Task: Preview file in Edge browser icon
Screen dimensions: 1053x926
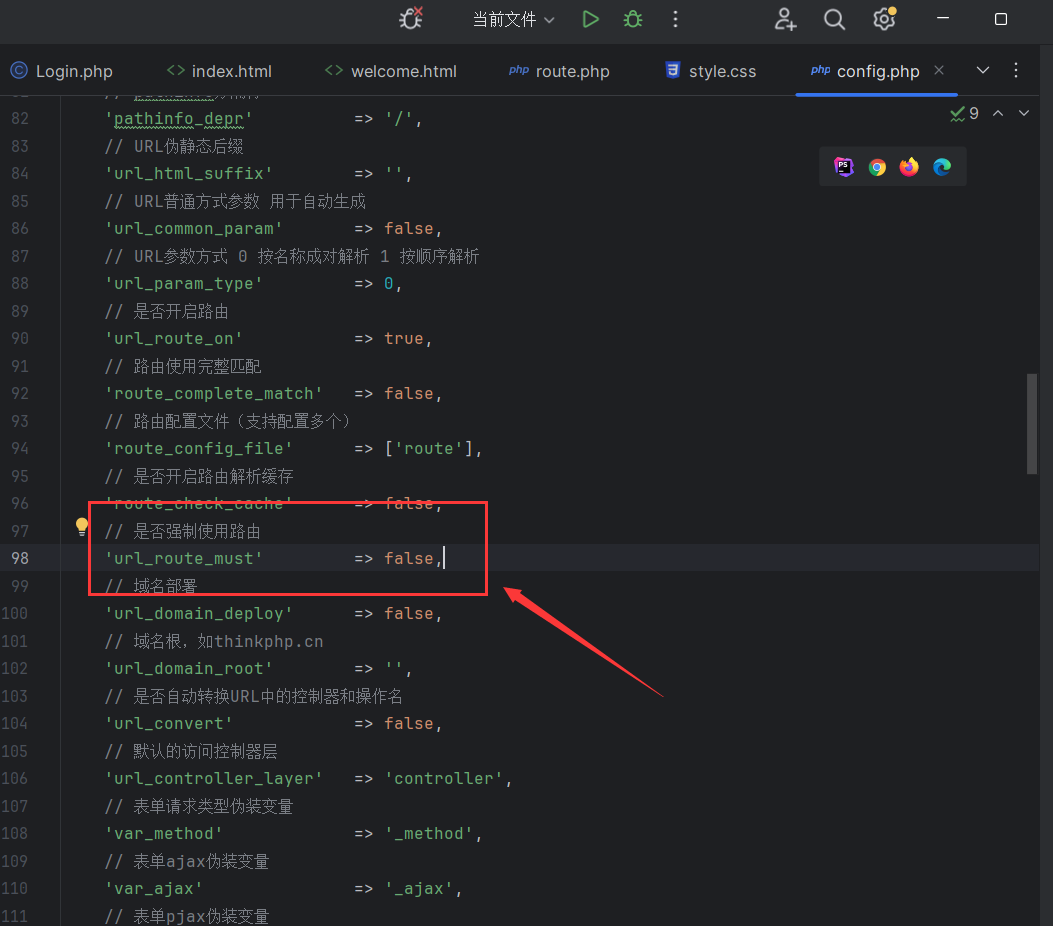Action: (942, 167)
